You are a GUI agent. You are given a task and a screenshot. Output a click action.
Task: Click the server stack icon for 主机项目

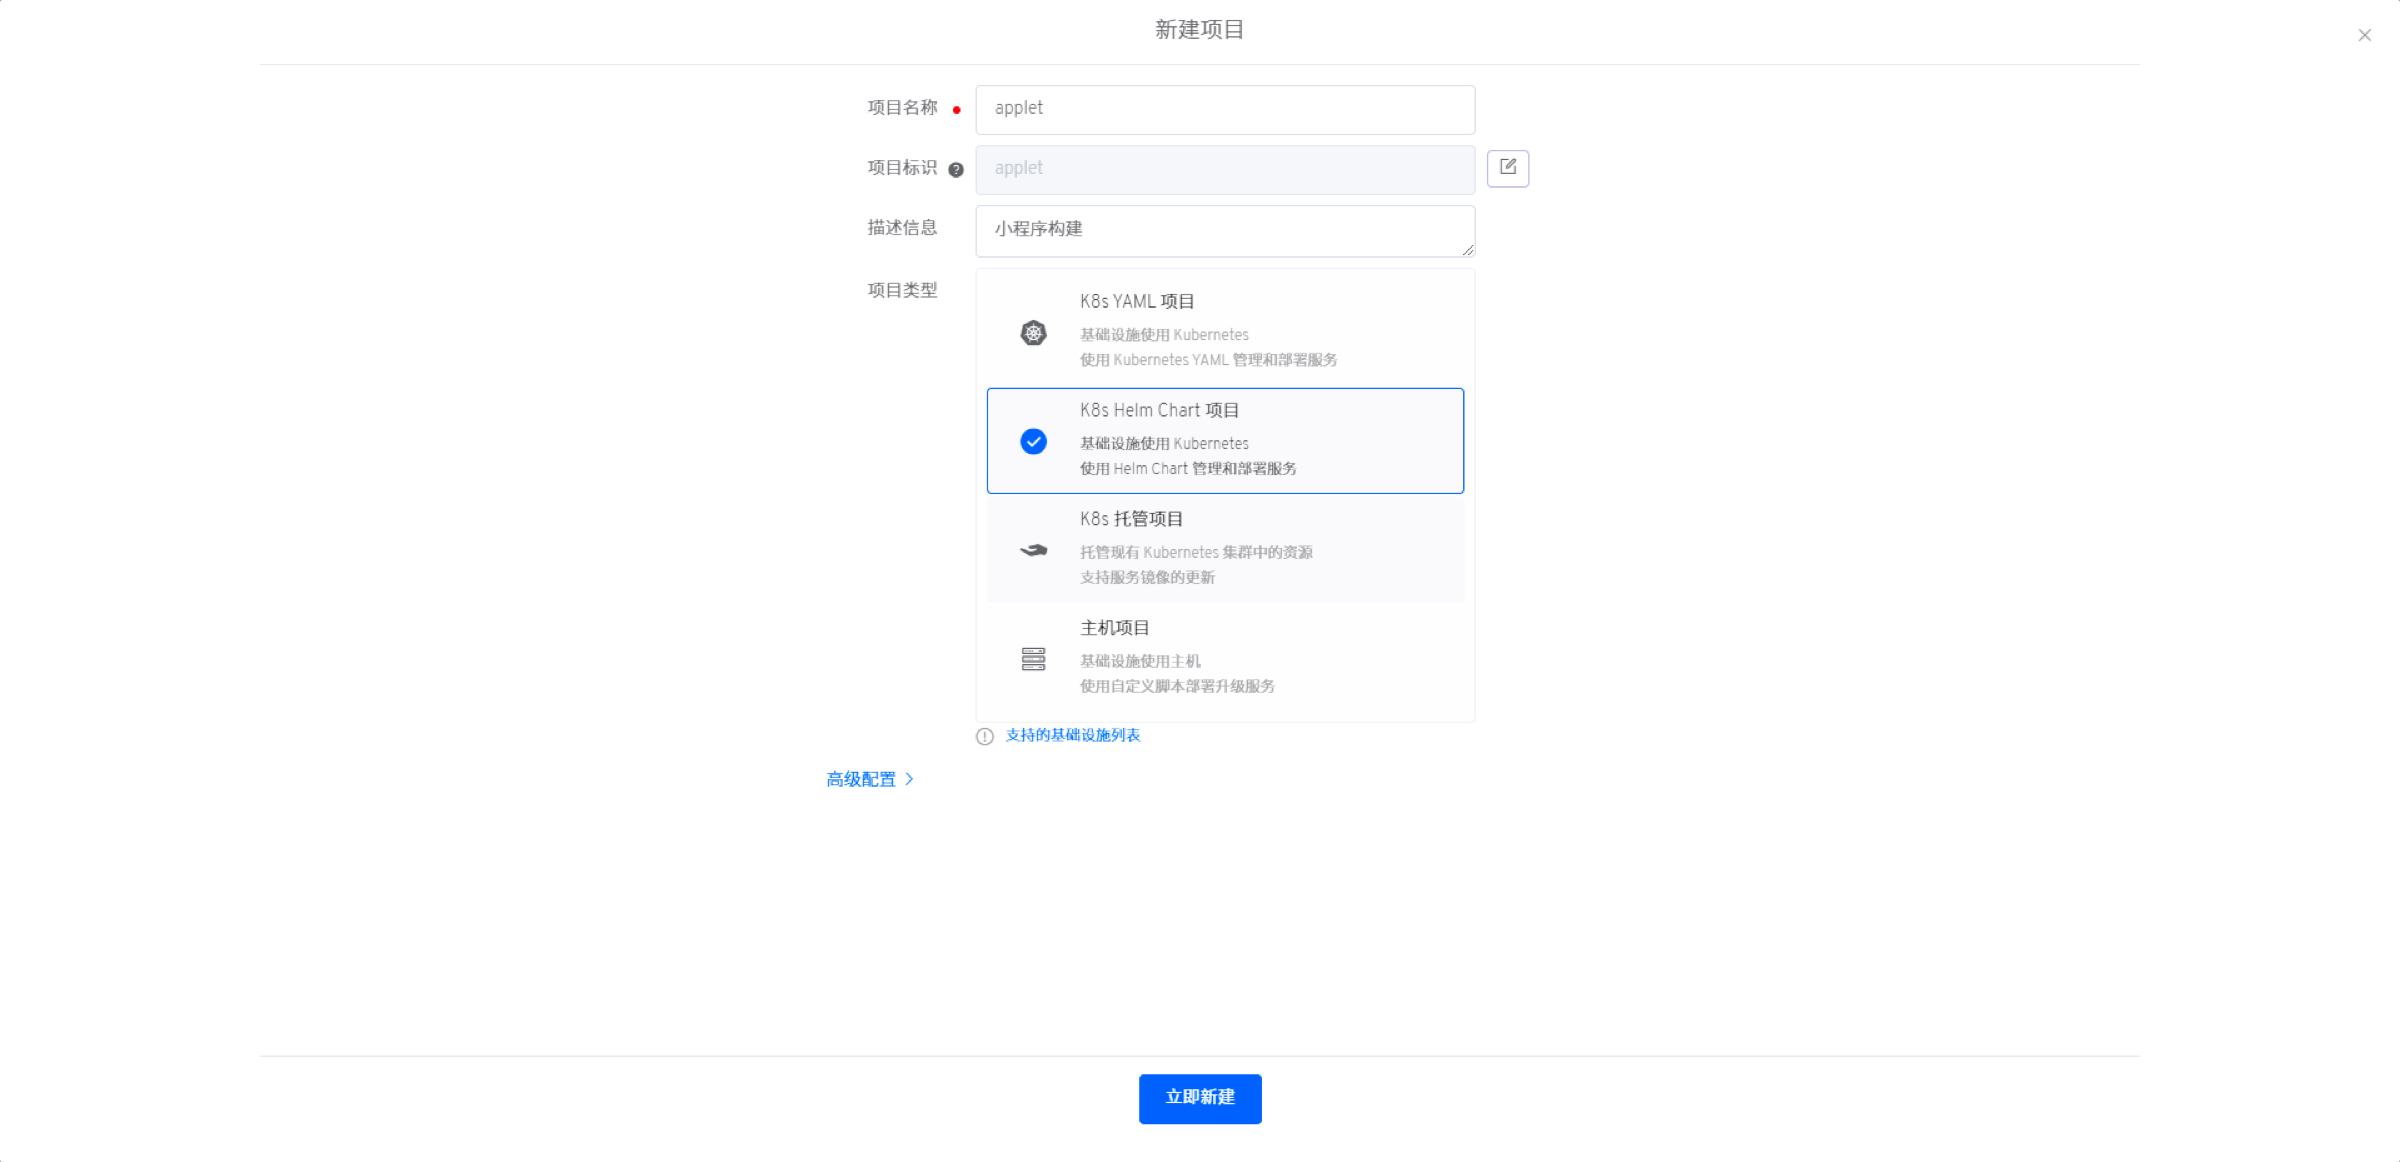tap(1033, 659)
